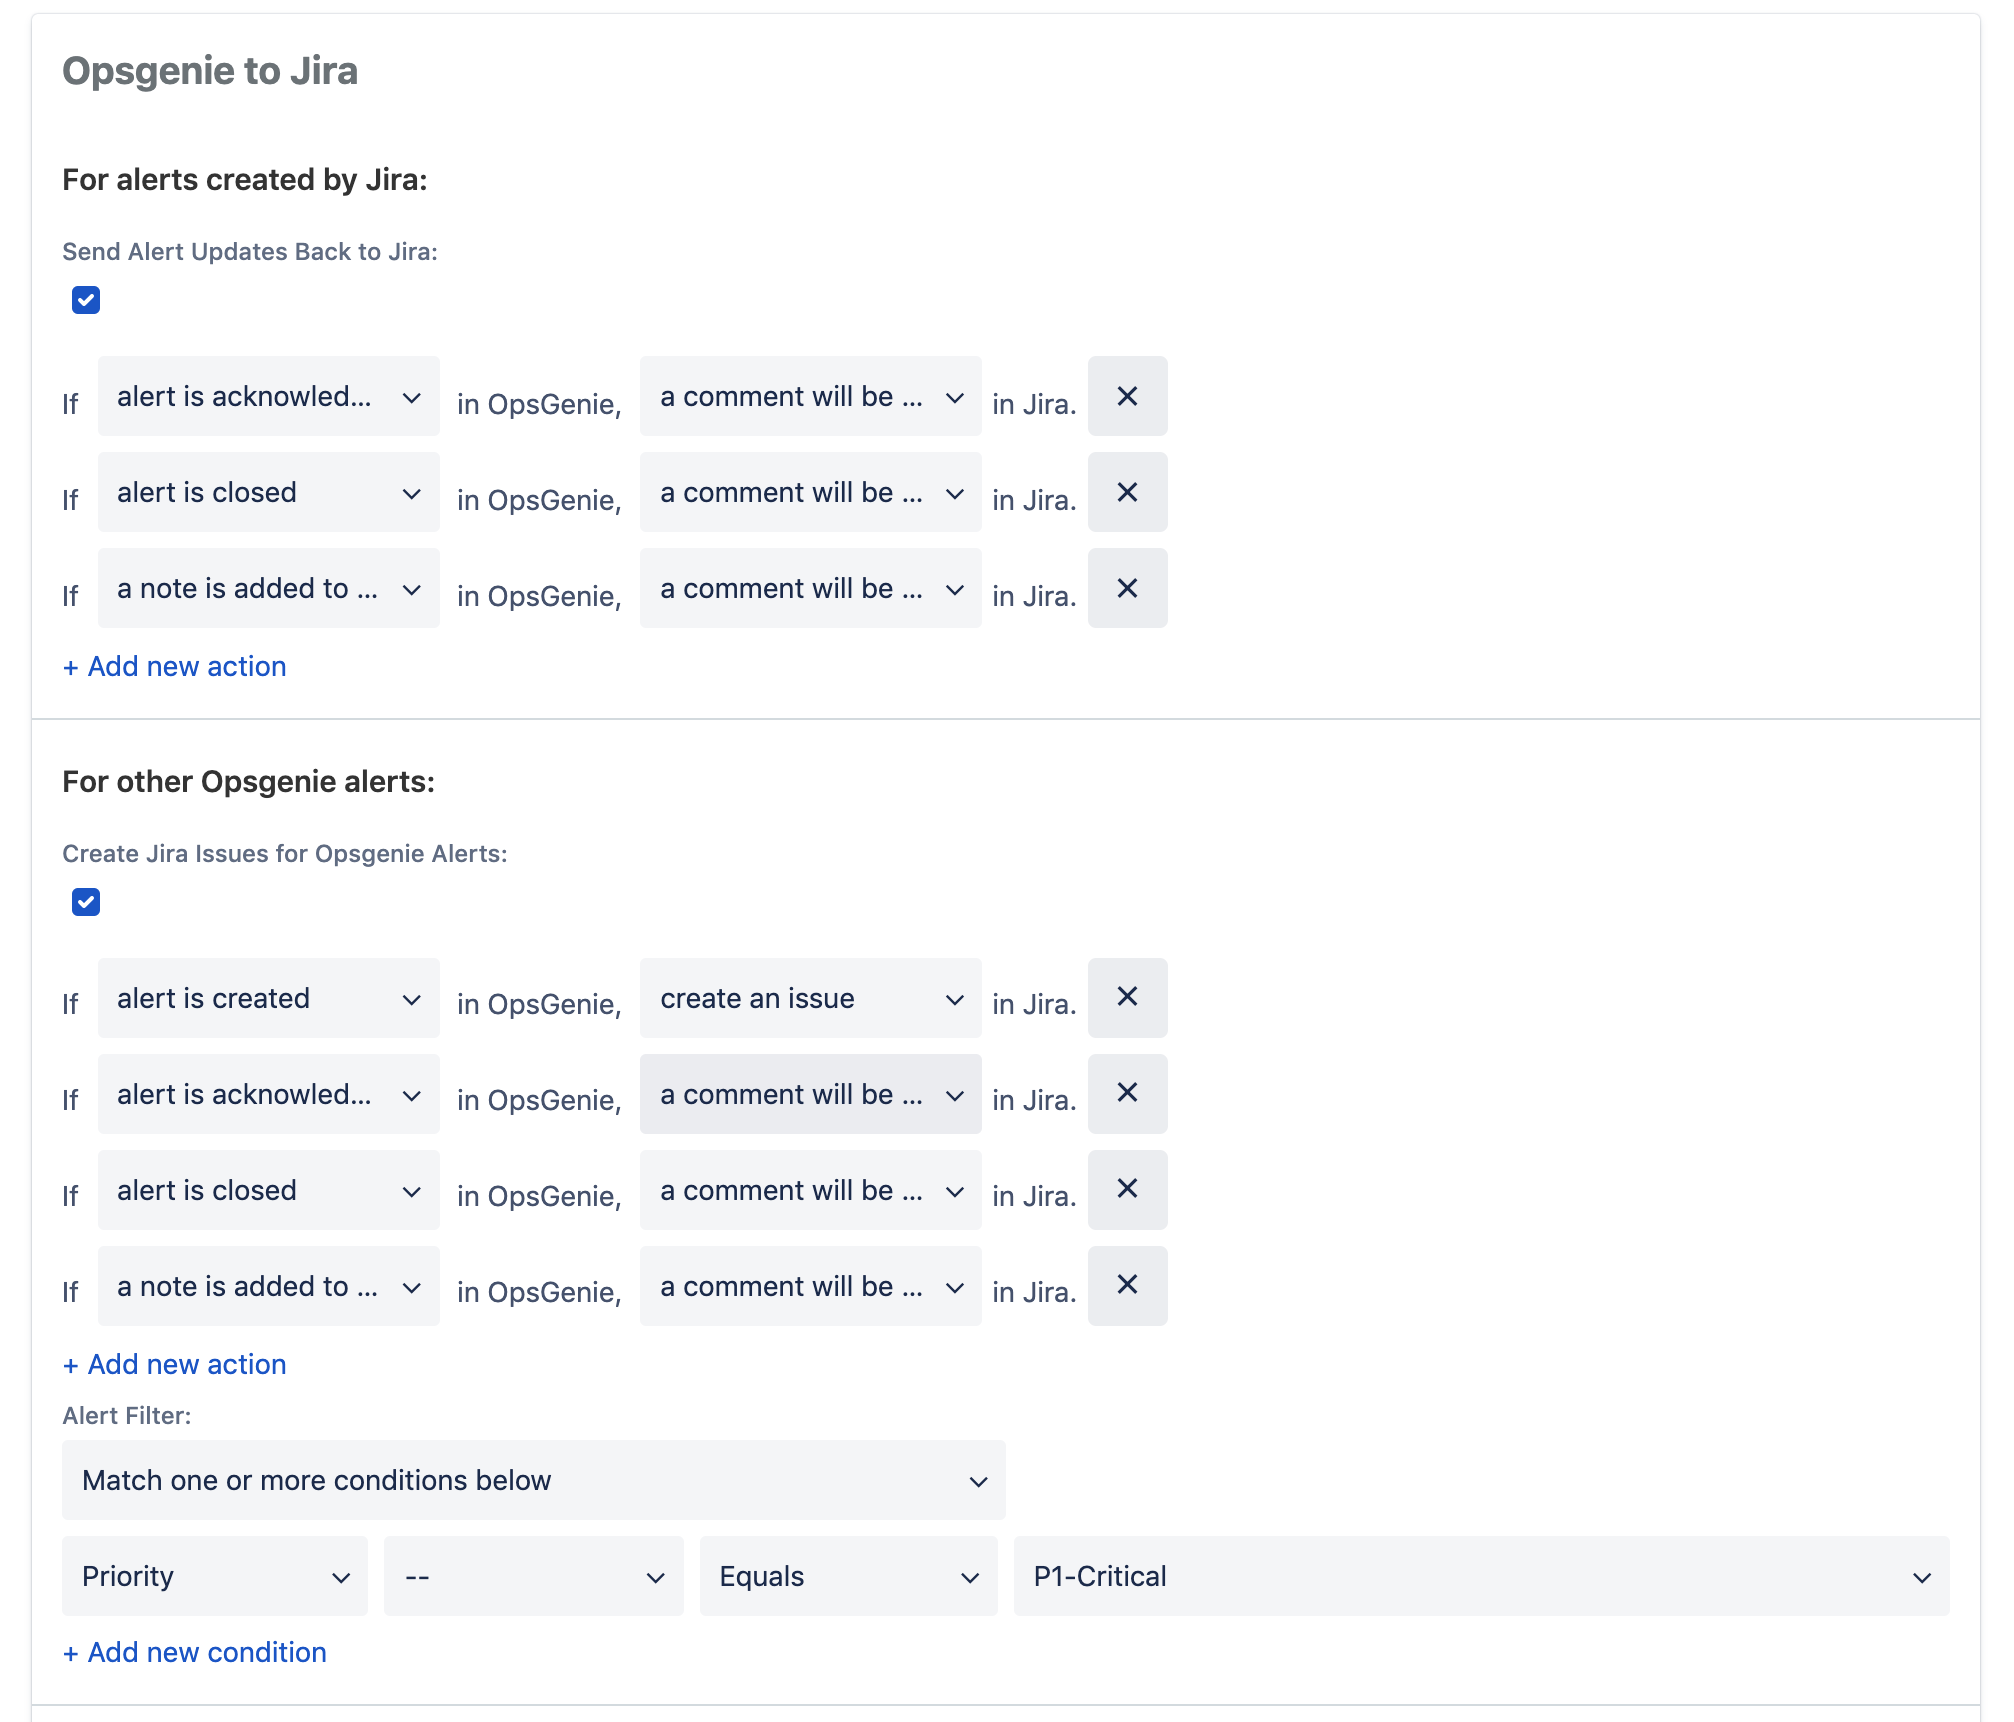
Task: Delete the 'alert is created' action row
Action: [1127, 997]
